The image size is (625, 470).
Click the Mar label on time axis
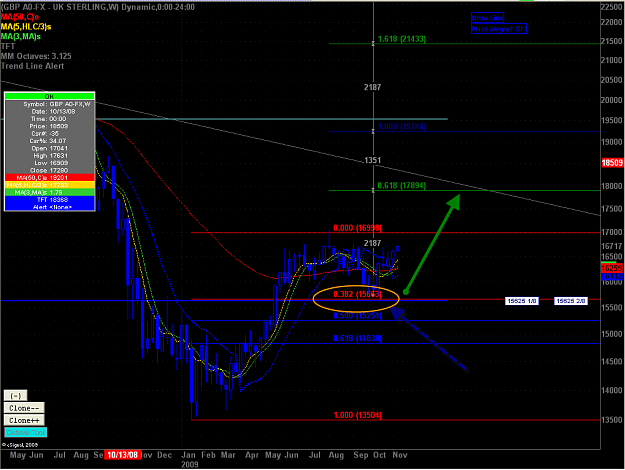click(228, 455)
